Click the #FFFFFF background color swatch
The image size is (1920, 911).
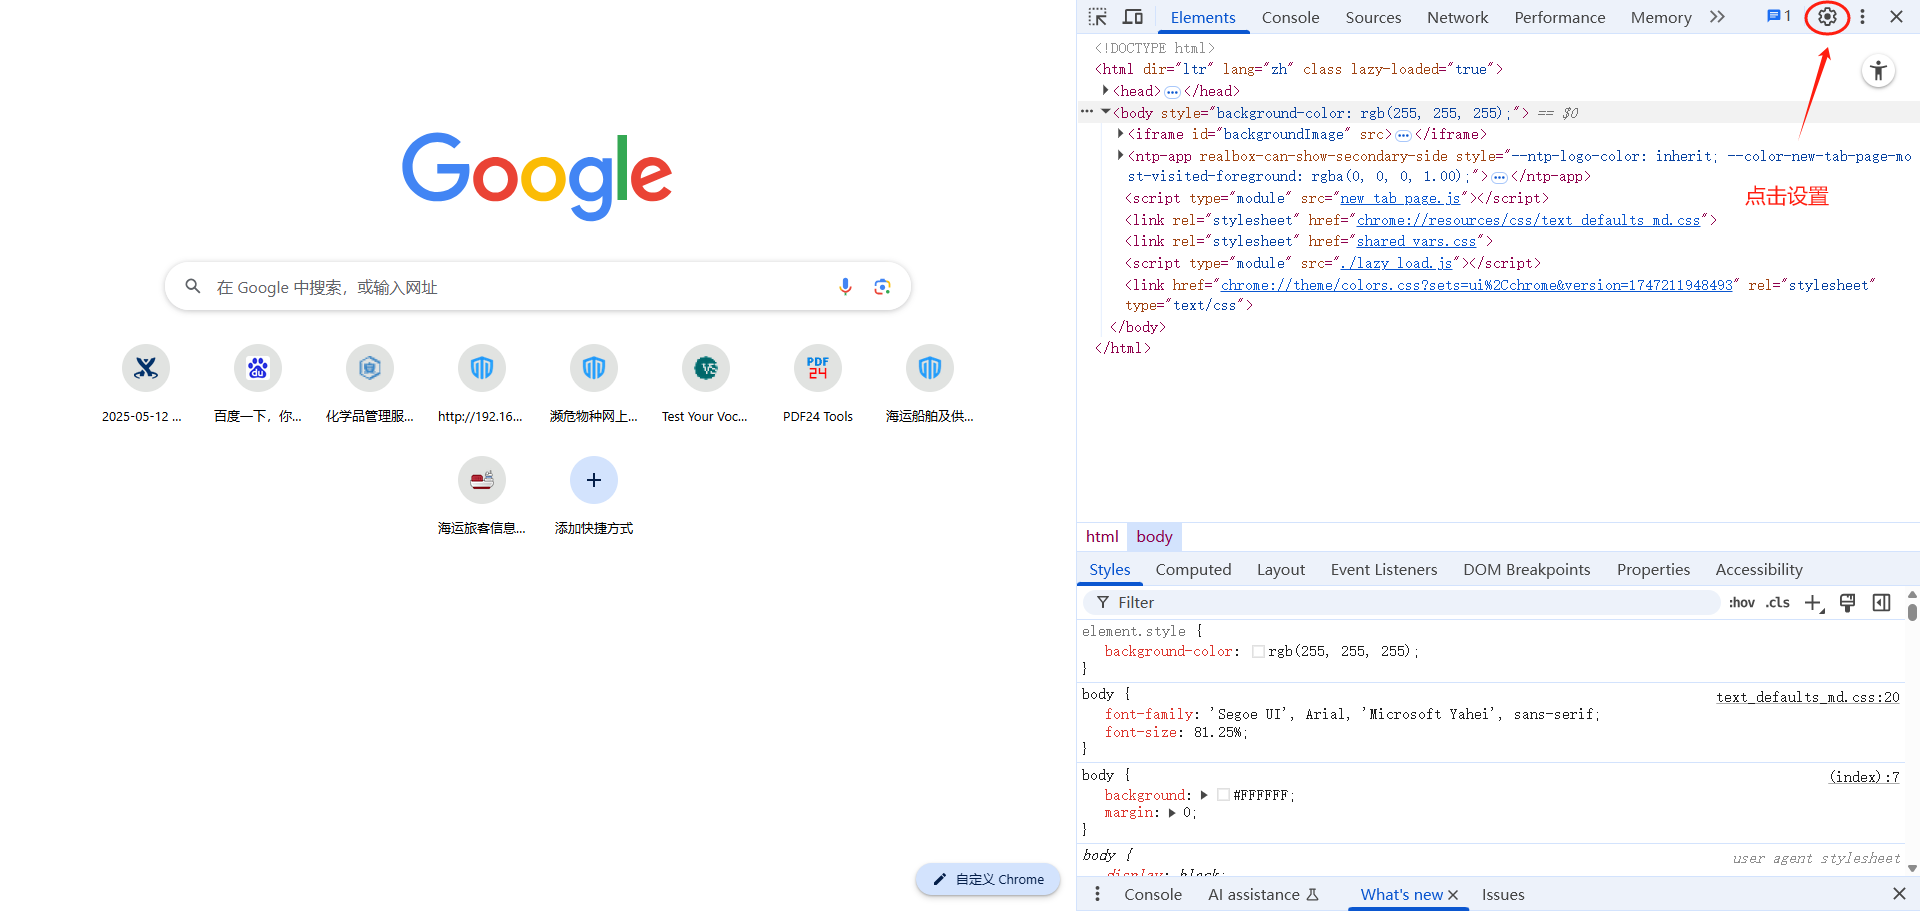[1223, 795]
